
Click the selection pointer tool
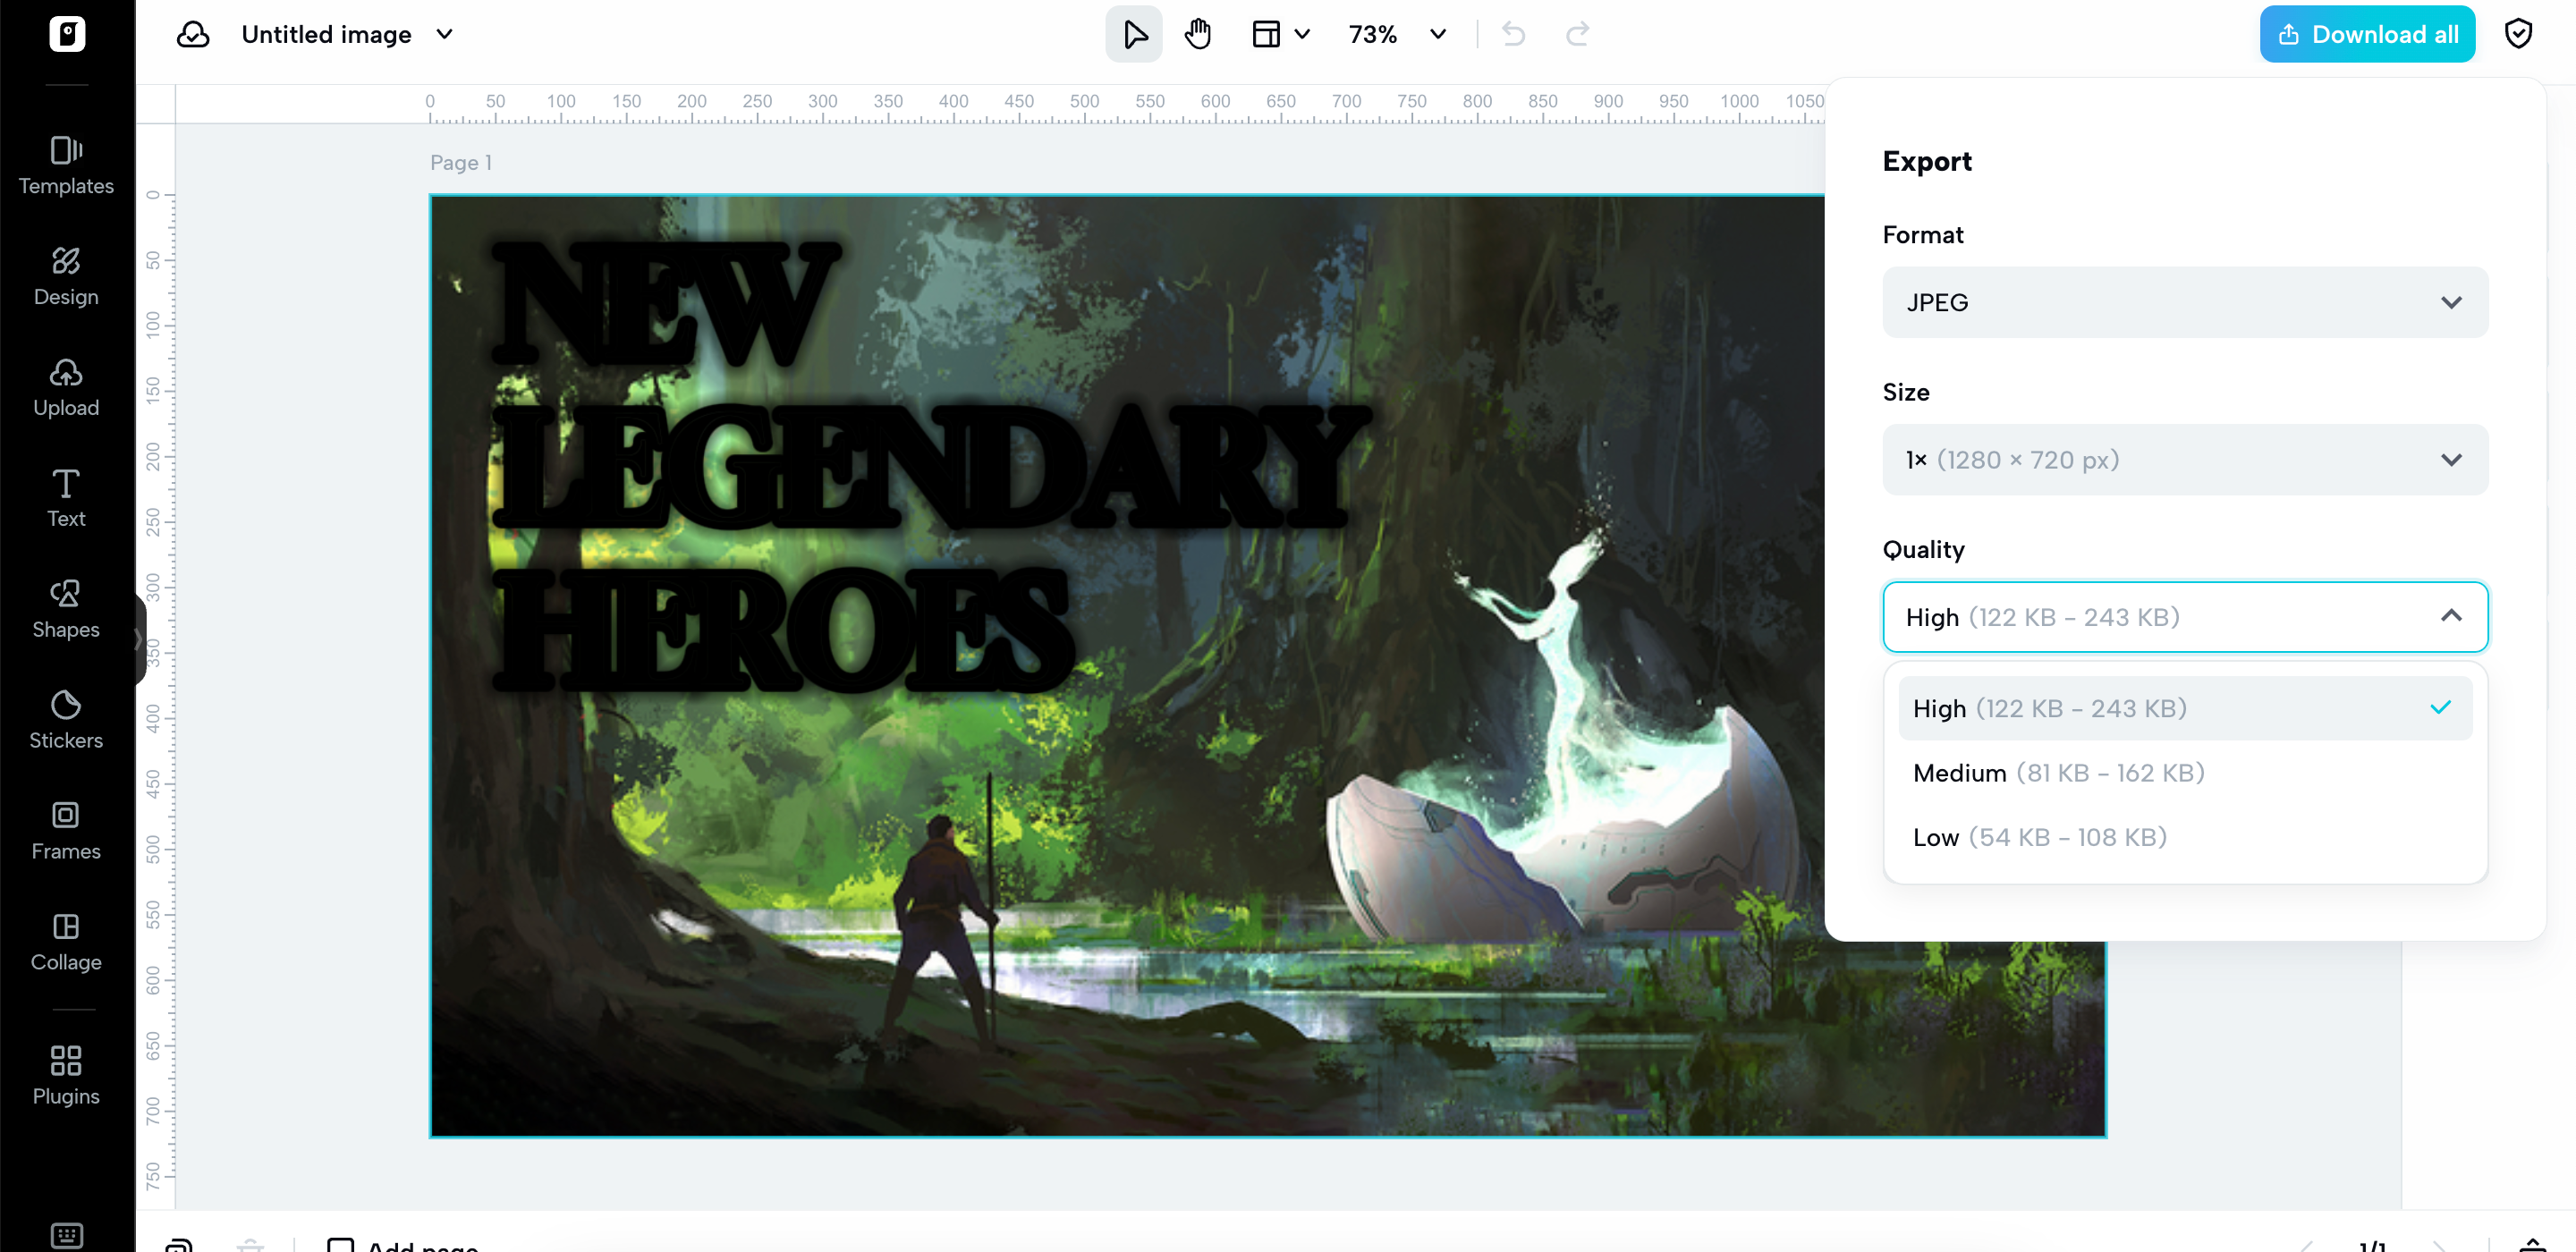(1133, 35)
